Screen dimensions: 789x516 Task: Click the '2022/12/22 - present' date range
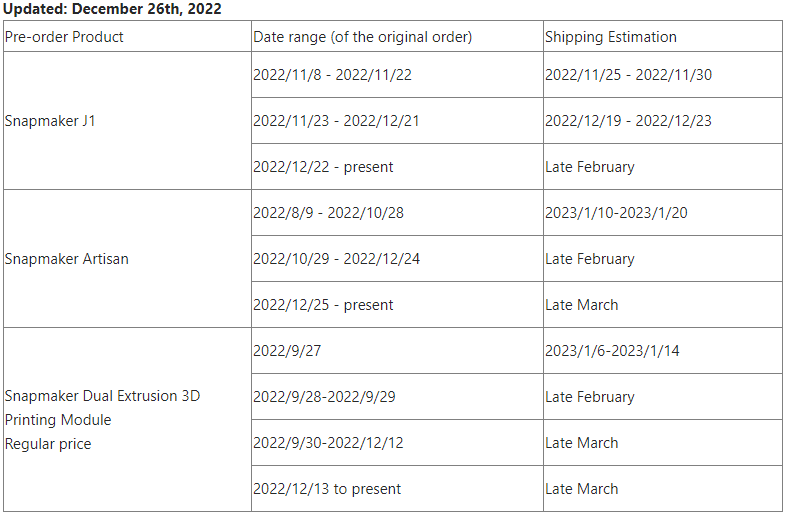(x=323, y=167)
